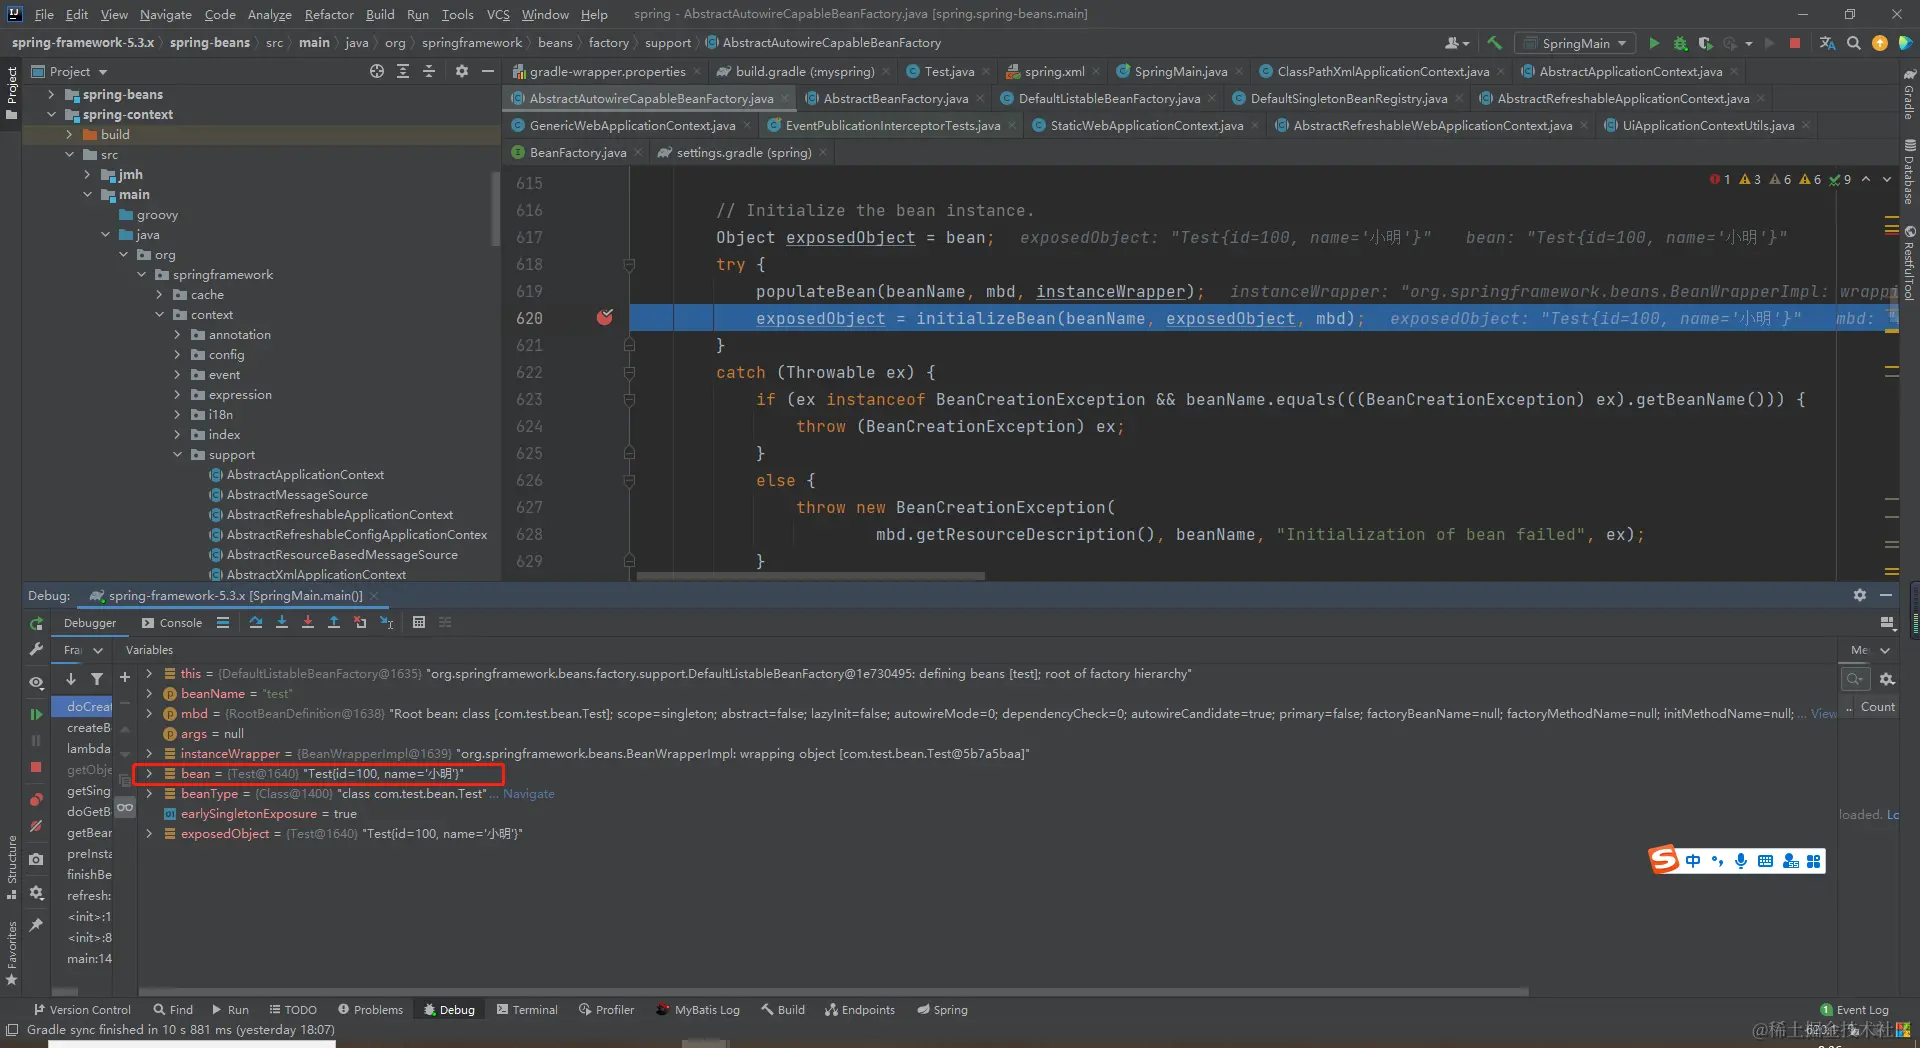
Task: Build project with the green hammer icon
Action: 1494,43
